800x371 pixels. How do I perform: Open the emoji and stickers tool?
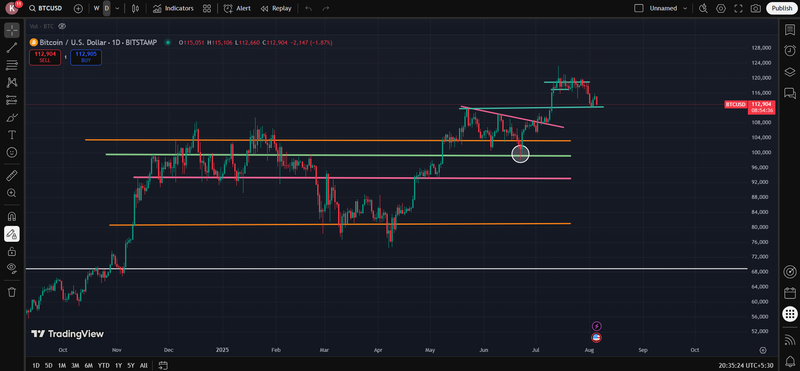click(x=12, y=152)
